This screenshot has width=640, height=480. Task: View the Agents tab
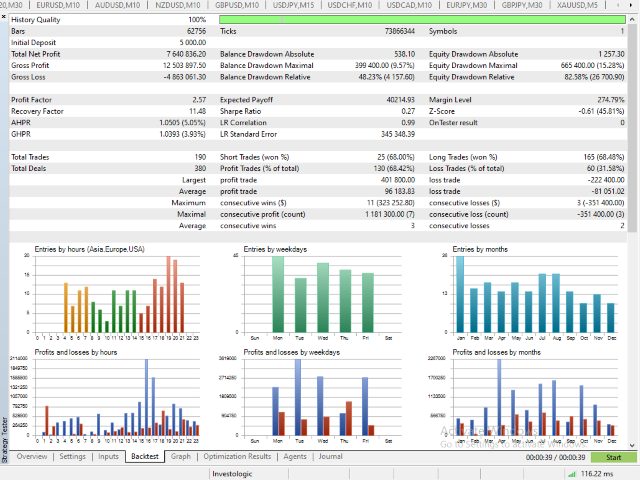pos(295,456)
